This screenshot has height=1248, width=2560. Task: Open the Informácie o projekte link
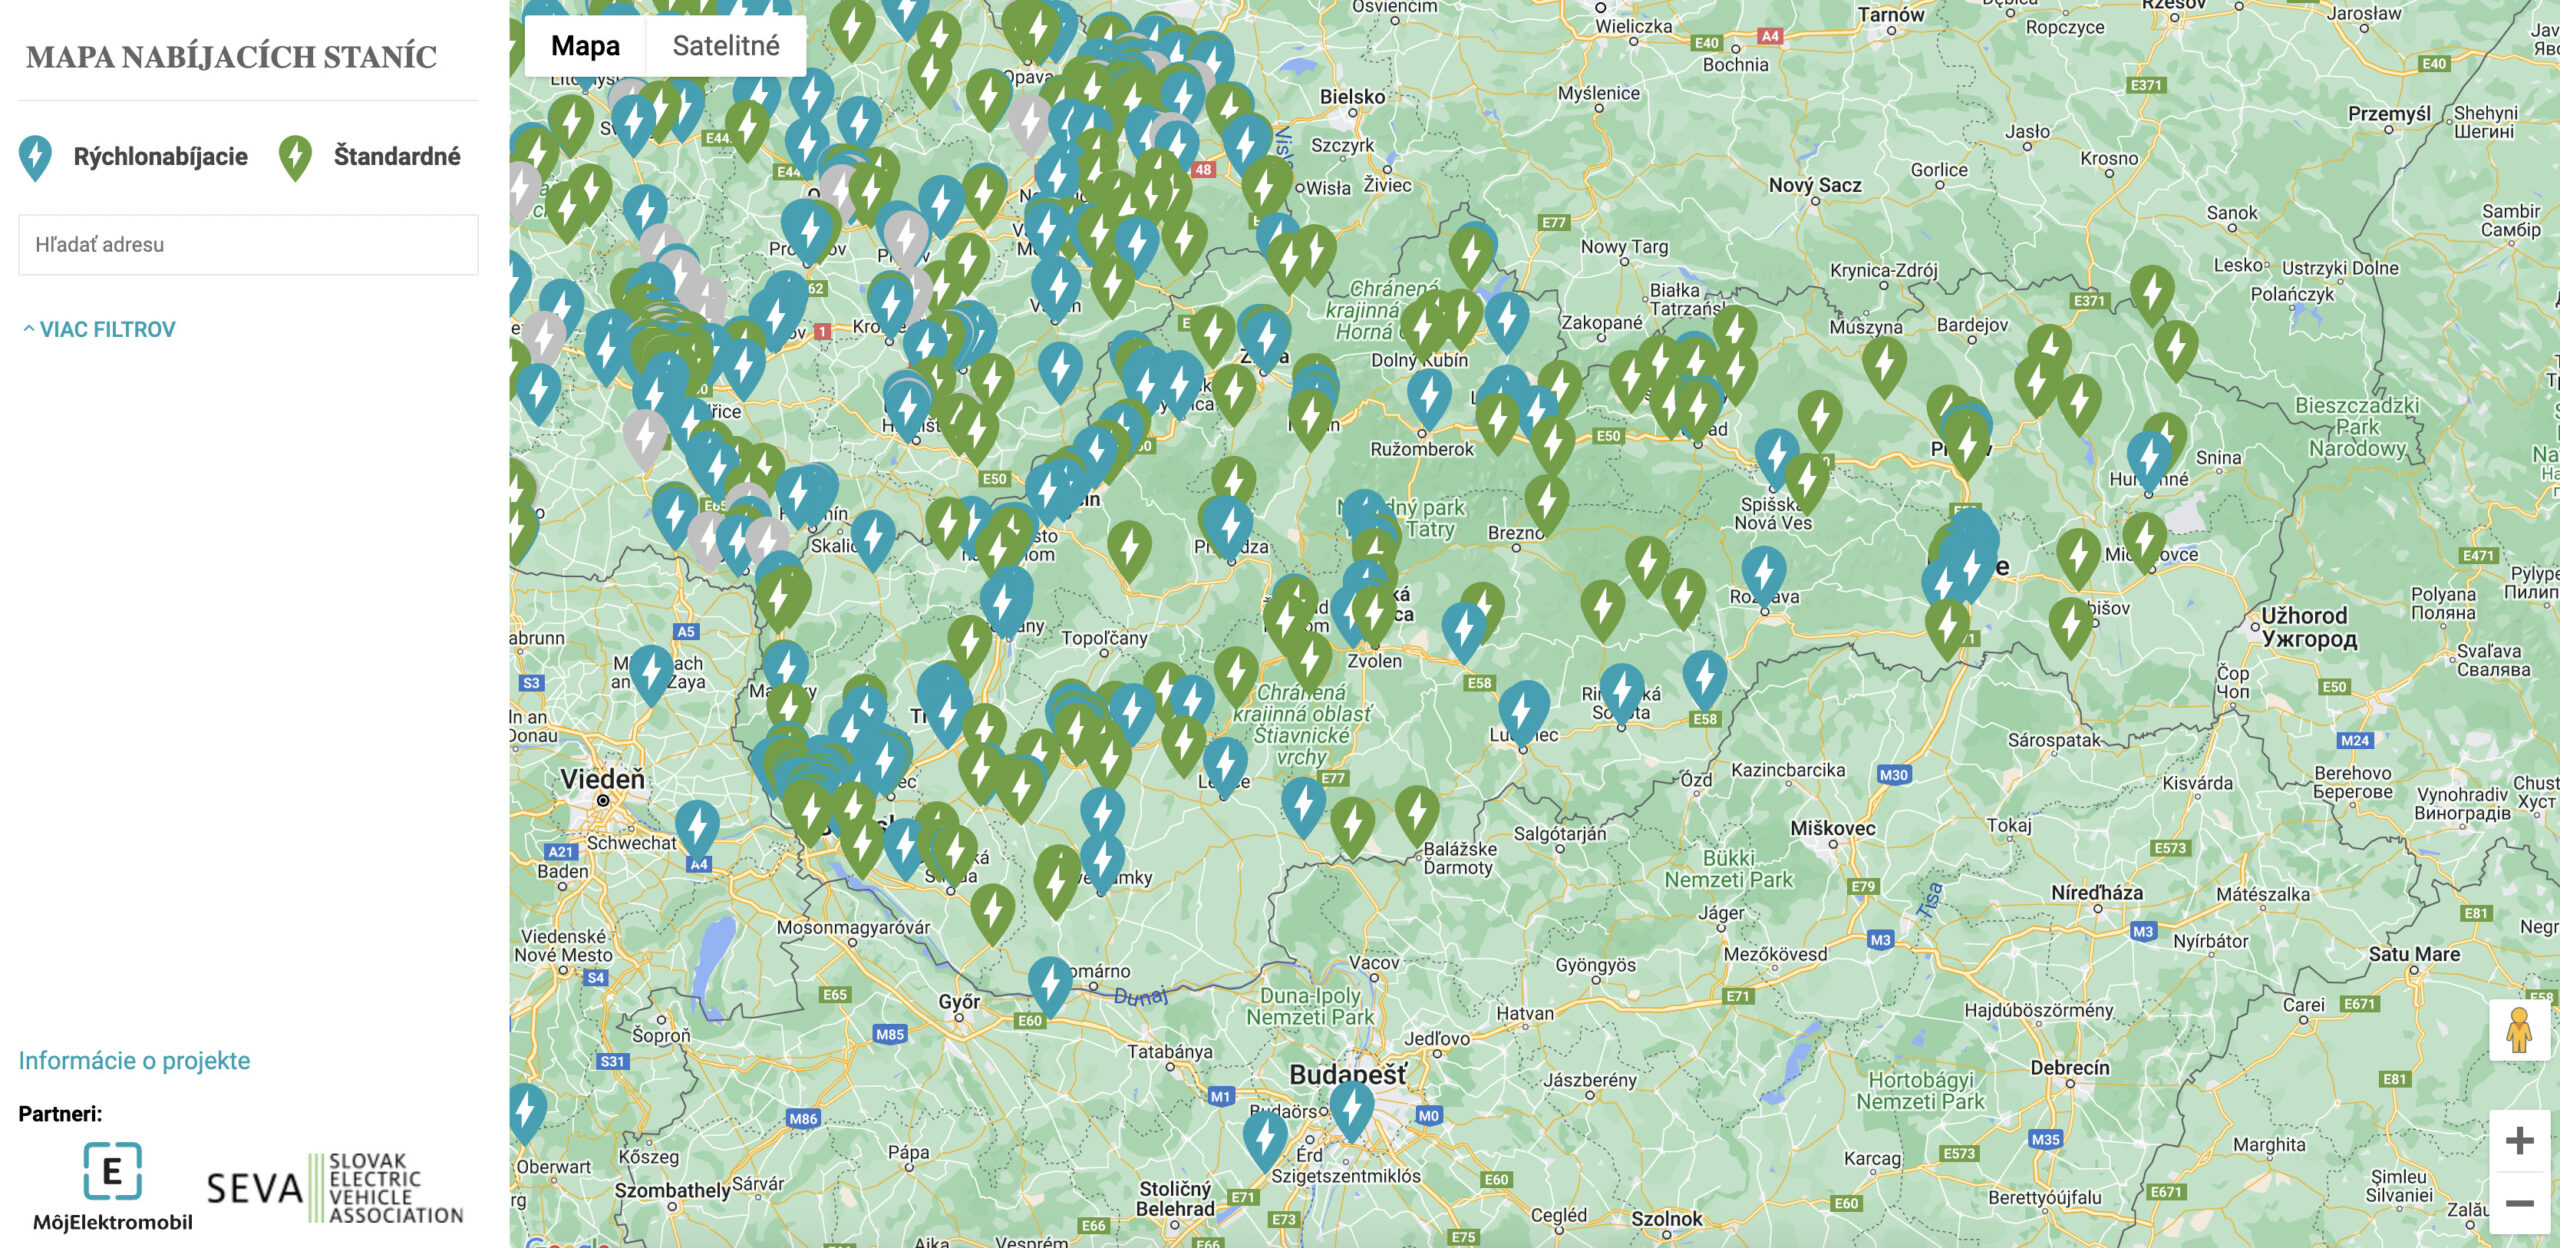click(134, 1060)
